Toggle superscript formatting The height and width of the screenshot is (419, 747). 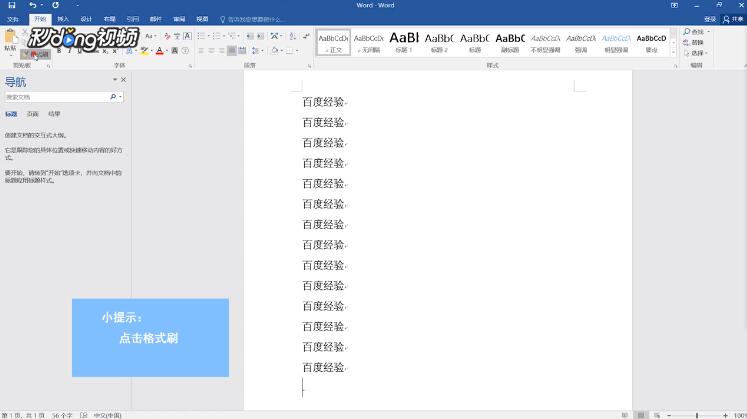[x=115, y=50]
